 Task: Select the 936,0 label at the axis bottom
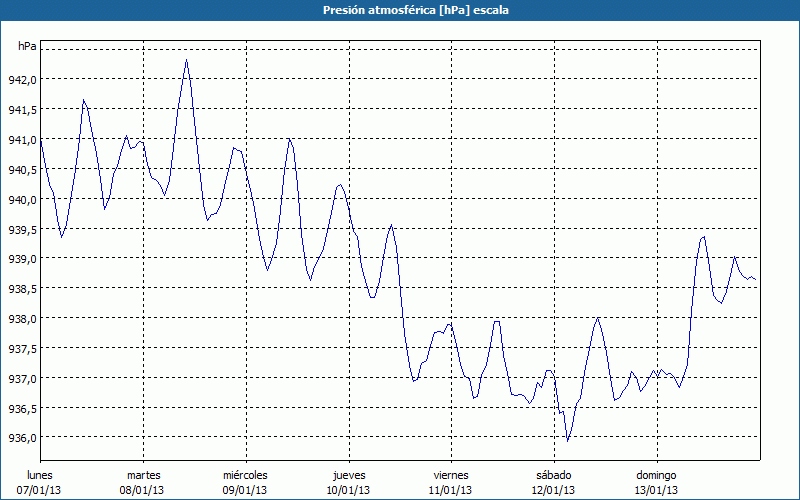tap(23, 438)
